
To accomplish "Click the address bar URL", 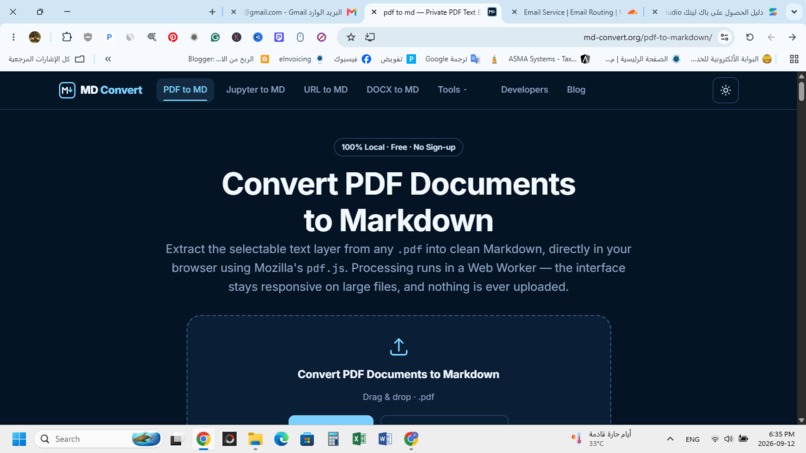I will click(647, 37).
